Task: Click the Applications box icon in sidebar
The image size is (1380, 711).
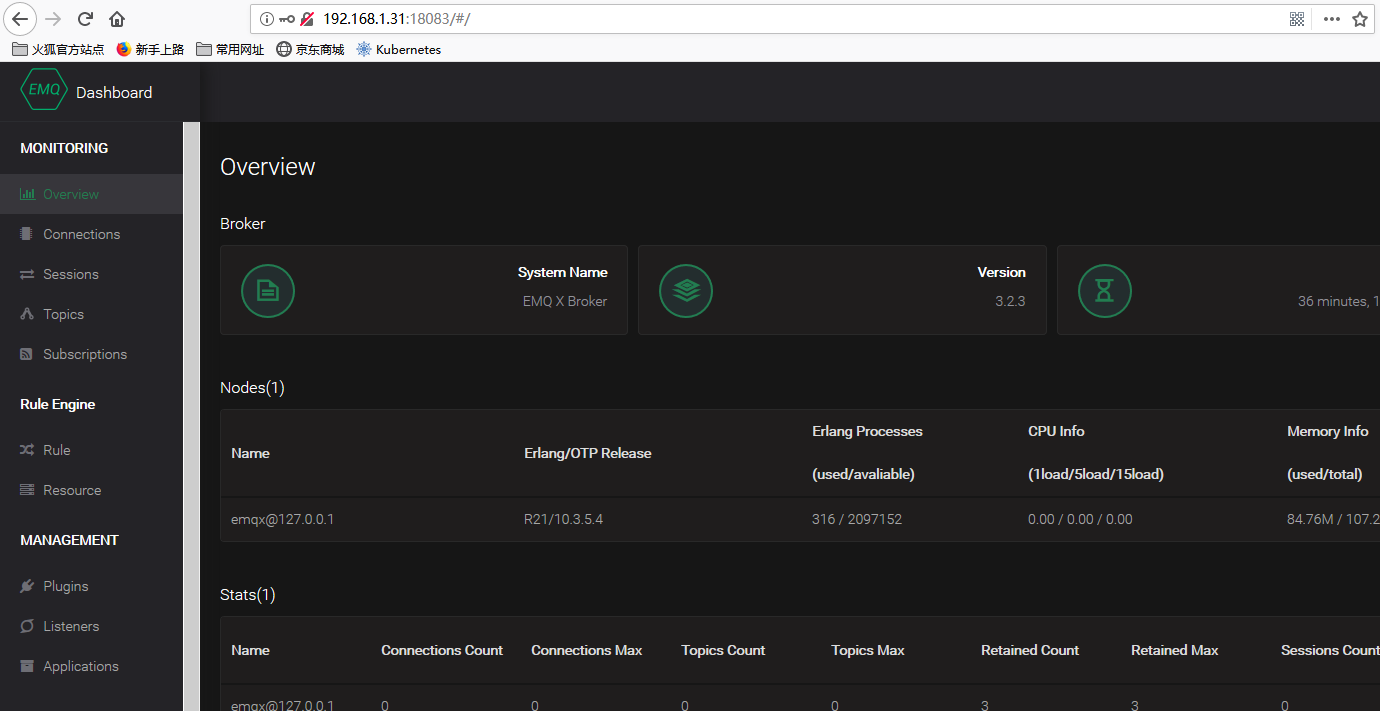Action: point(27,666)
